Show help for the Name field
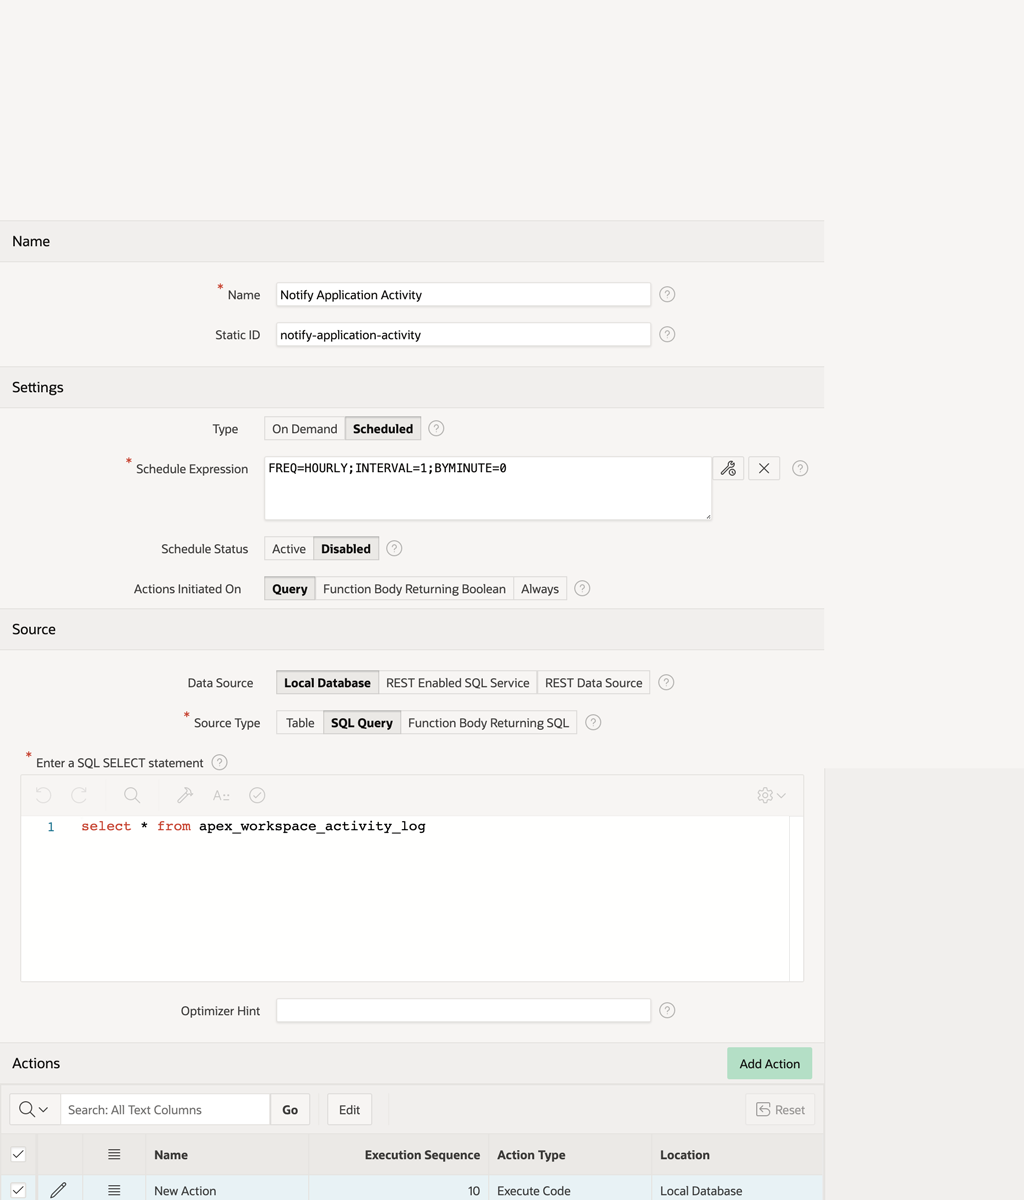Image resolution: width=1024 pixels, height=1200 pixels. (667, 294)
